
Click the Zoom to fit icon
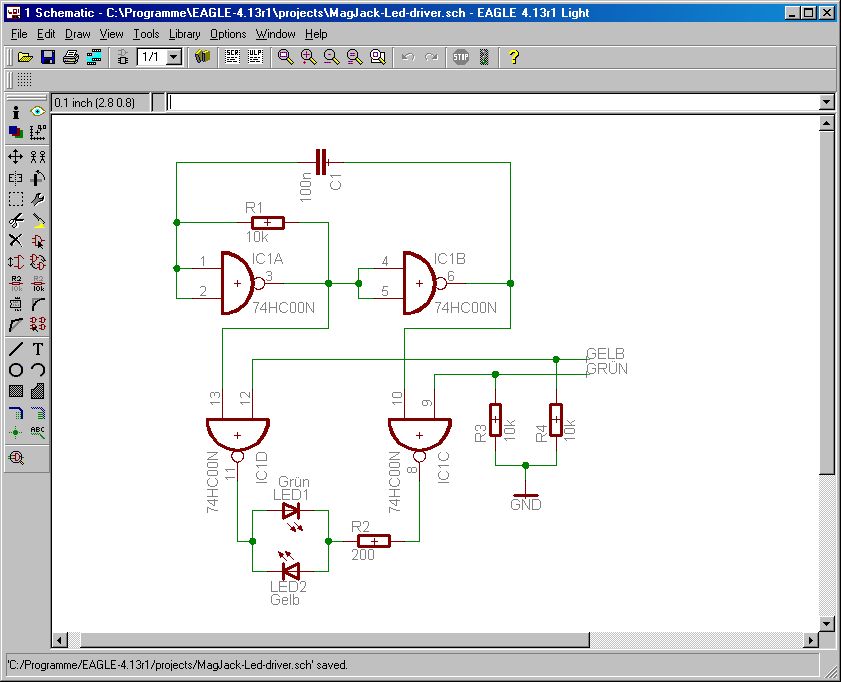[x=286, y=57]
